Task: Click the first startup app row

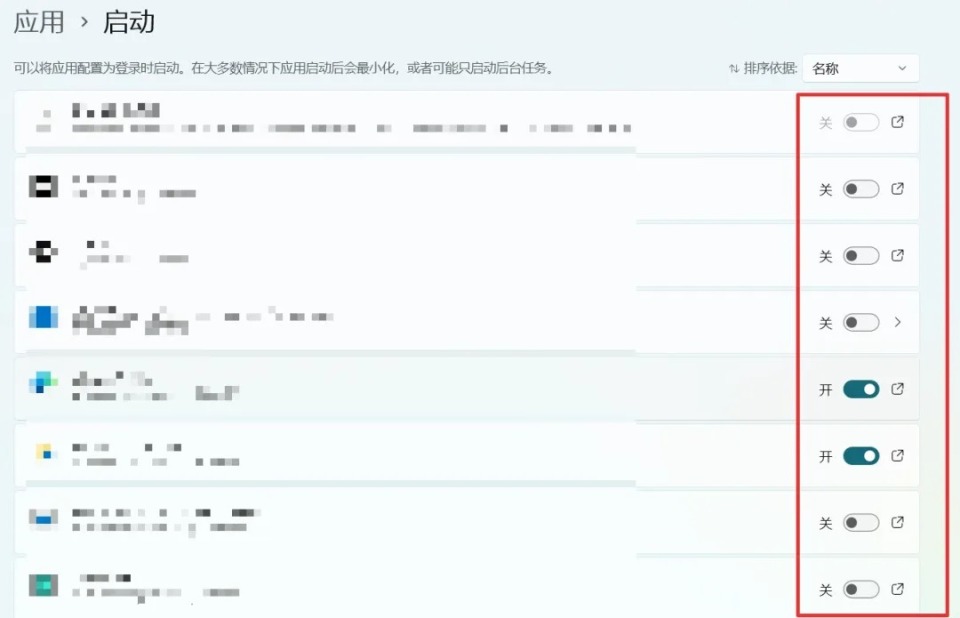Action: tap(400, 122)
